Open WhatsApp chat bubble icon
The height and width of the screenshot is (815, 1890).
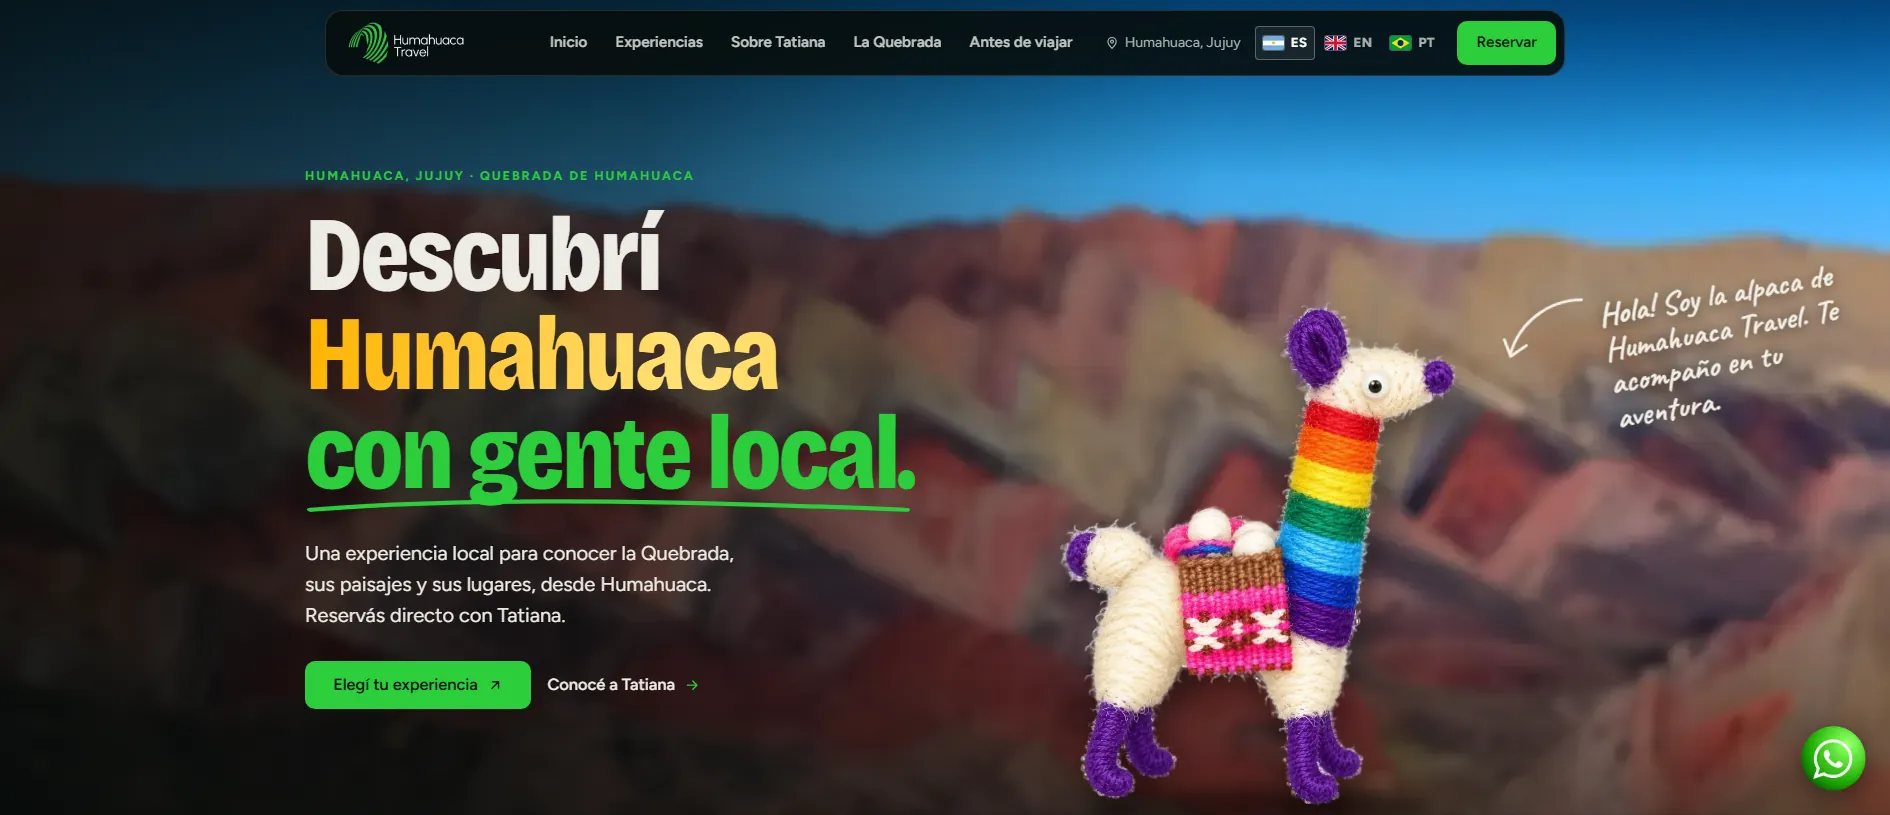[1833, 758]
